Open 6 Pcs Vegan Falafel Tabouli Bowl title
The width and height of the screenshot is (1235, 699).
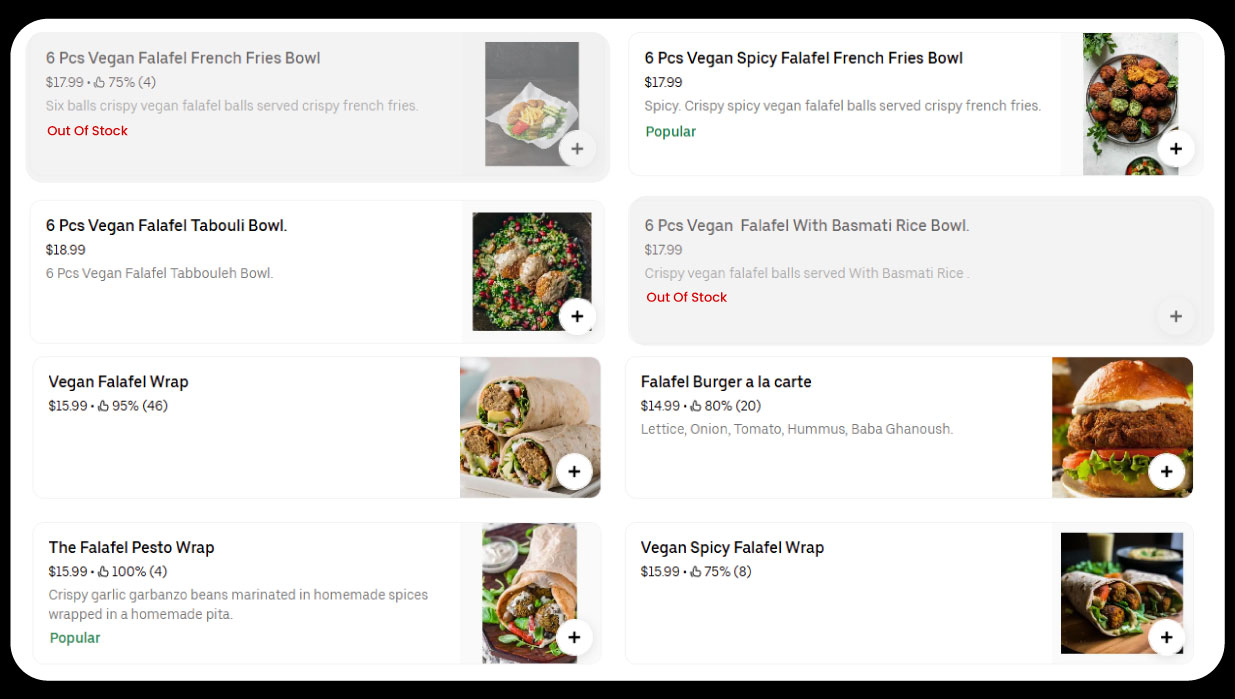166,226
